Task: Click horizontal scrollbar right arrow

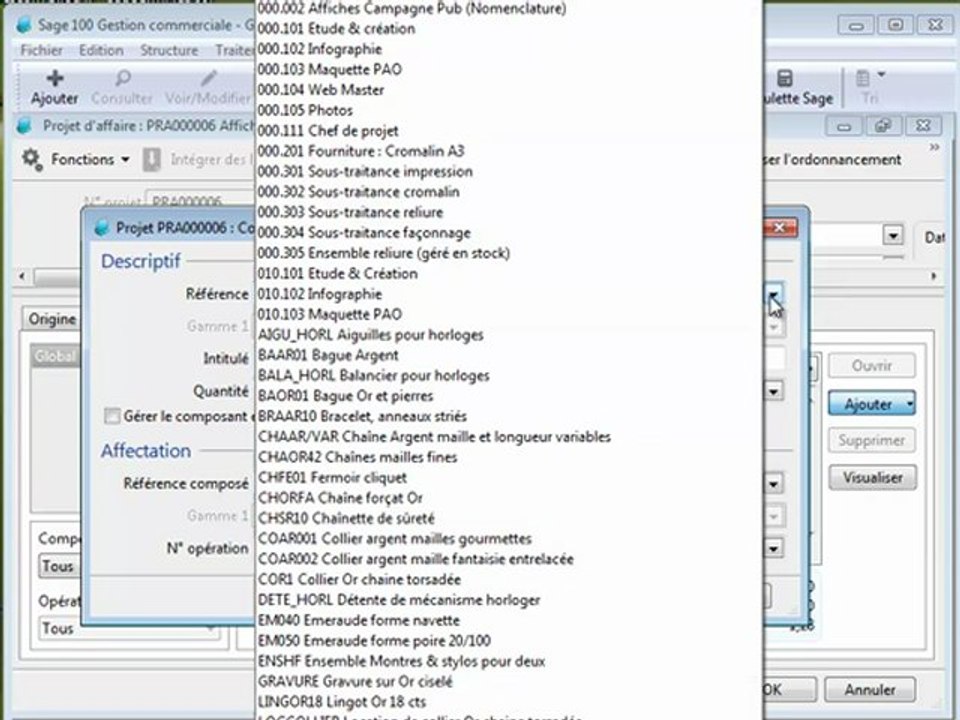Action: coord(934,276)
